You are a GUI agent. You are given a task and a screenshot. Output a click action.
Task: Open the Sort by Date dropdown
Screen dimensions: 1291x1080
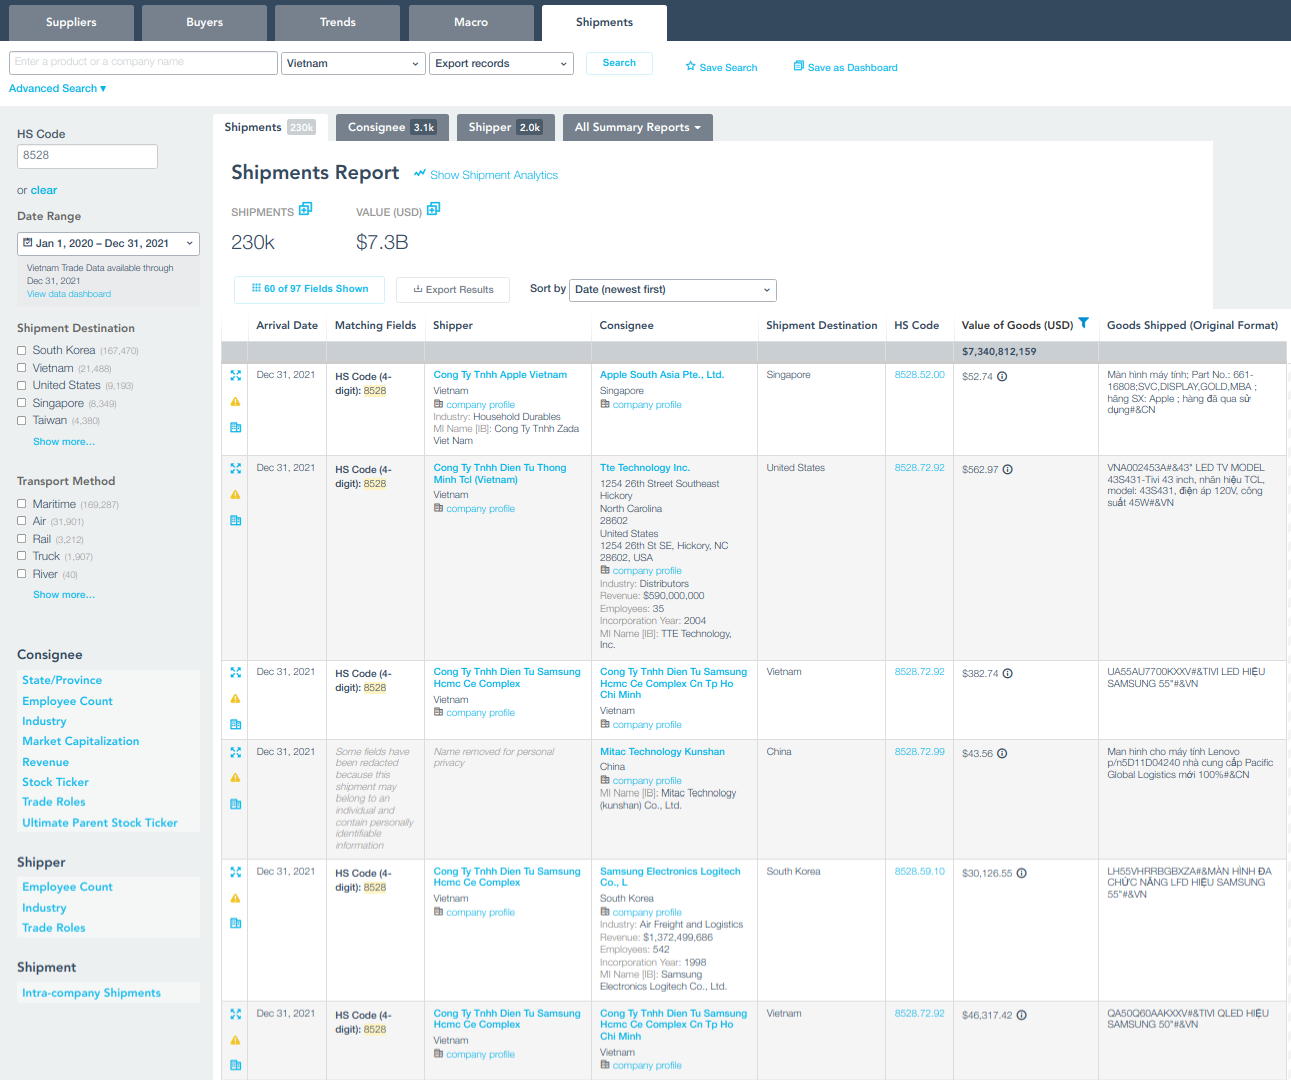coord(672,290)
